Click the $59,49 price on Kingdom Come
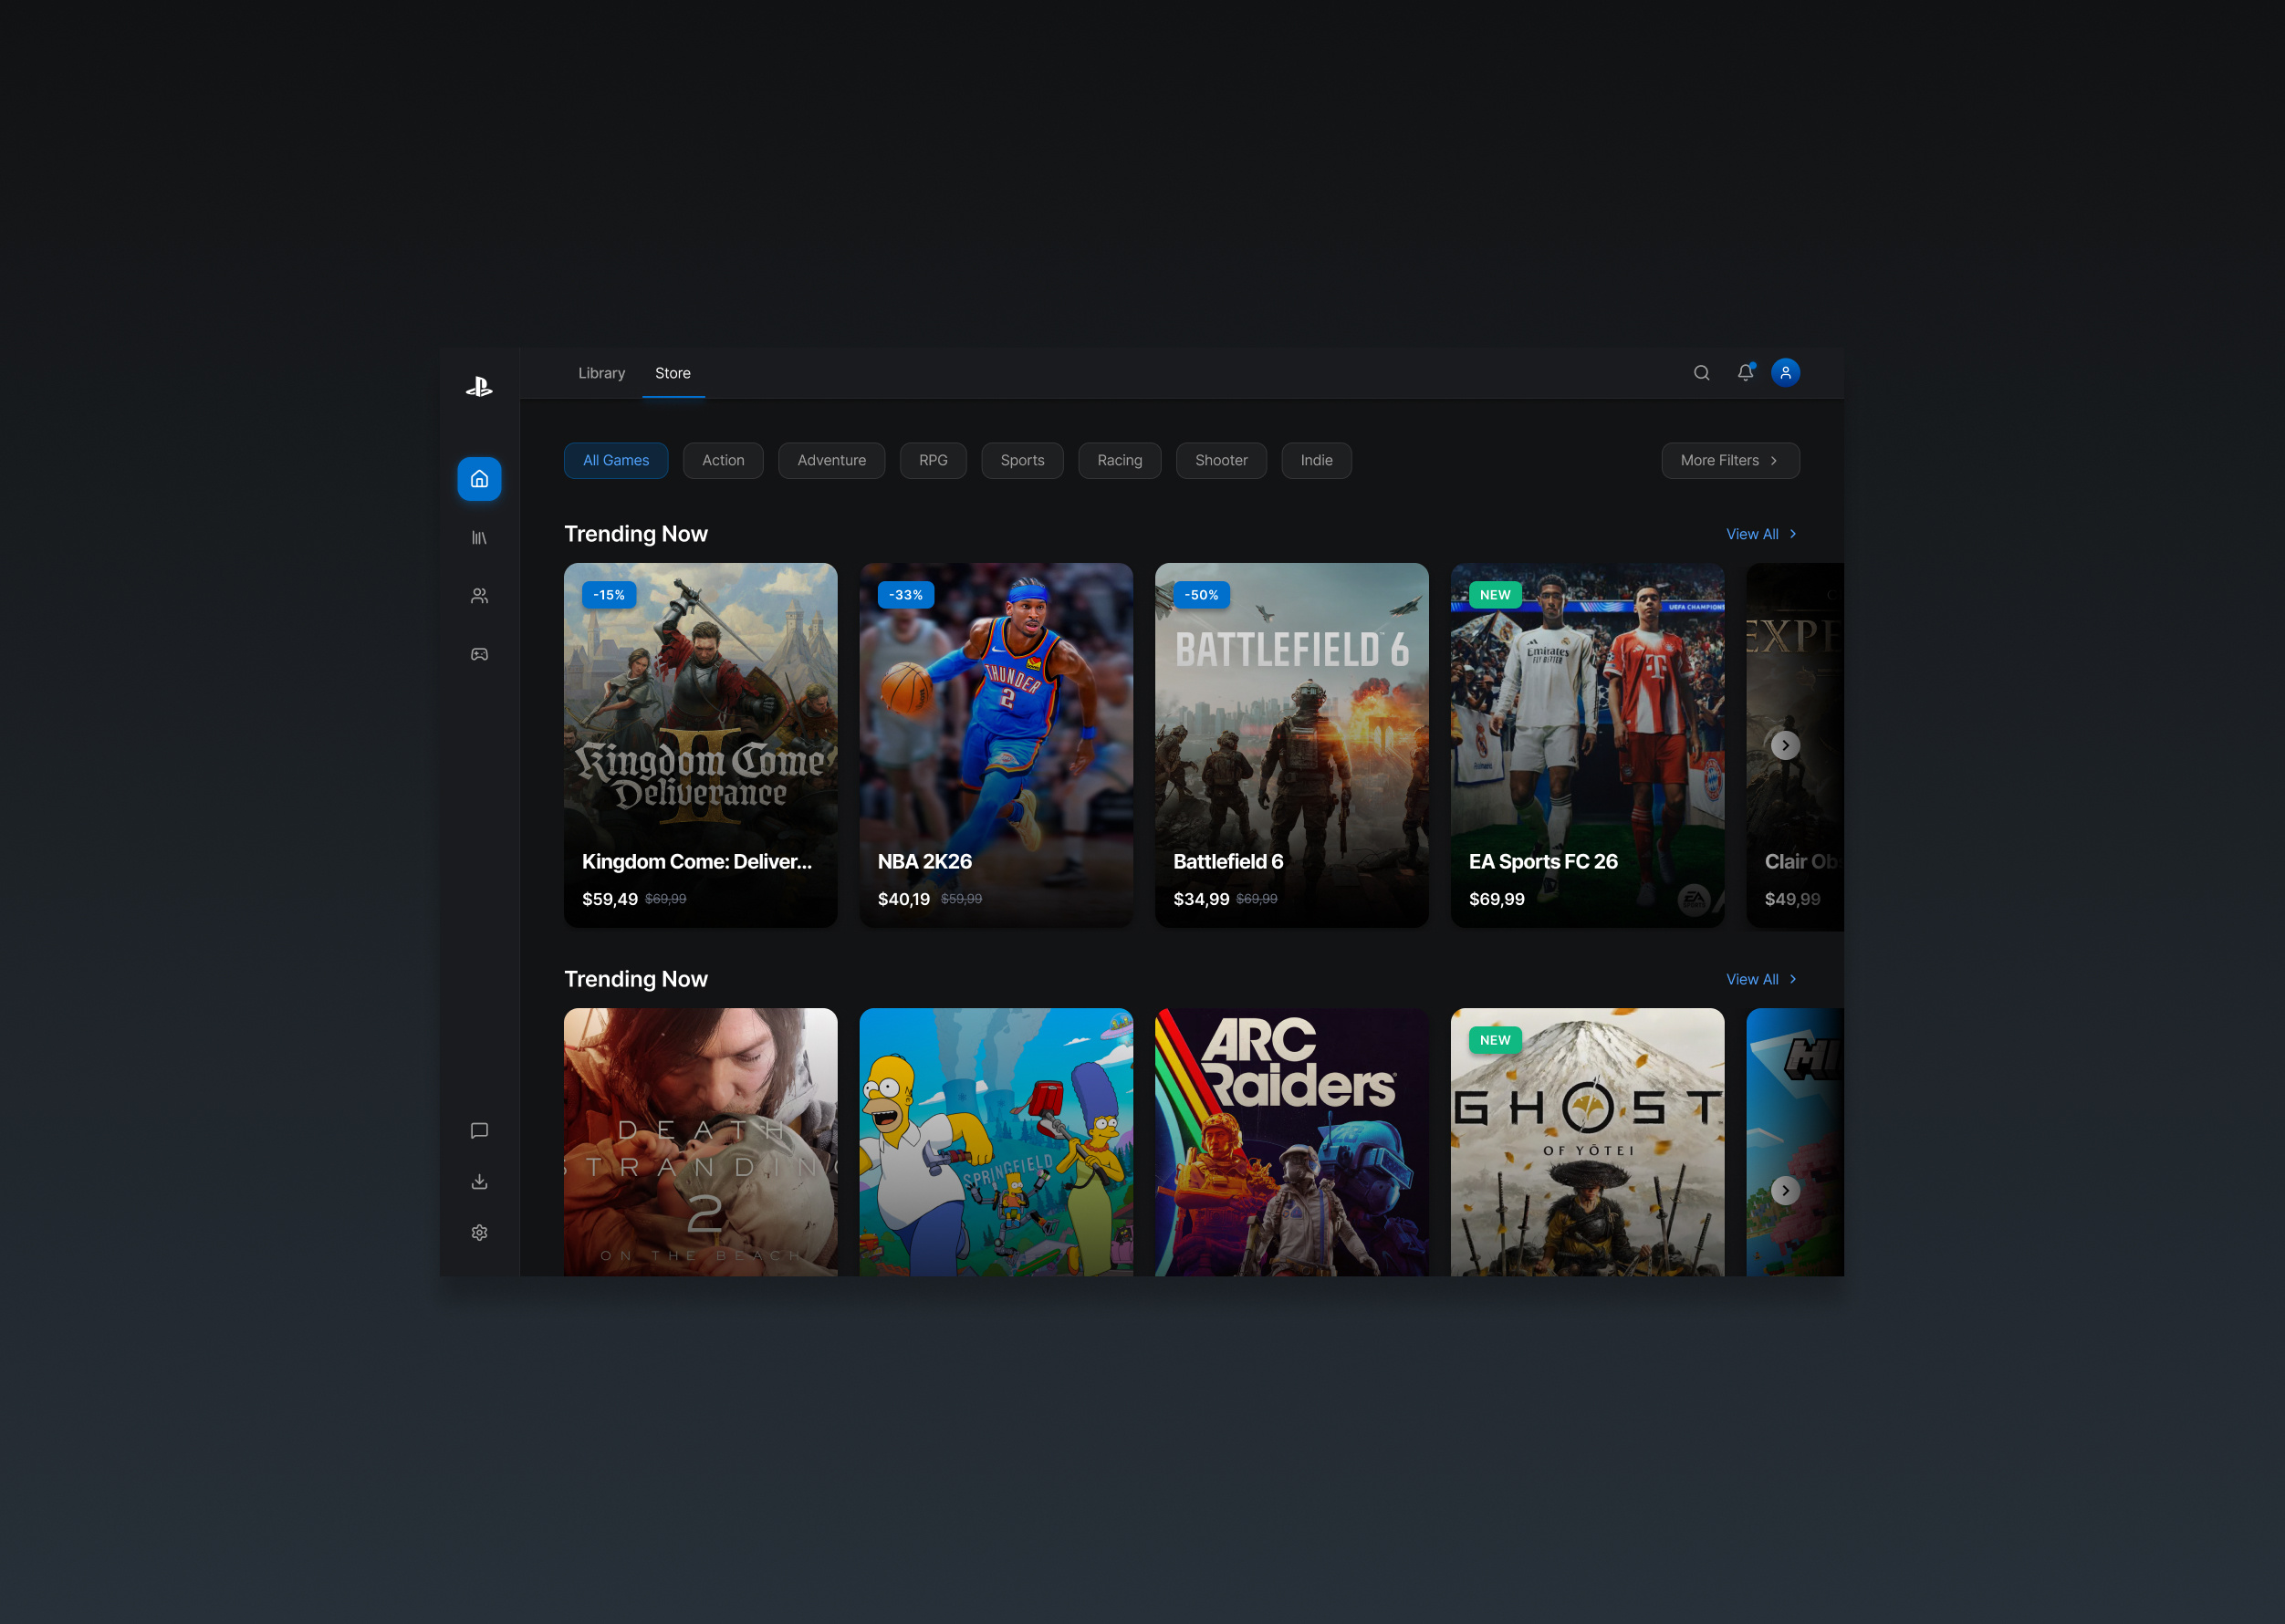Image resolution: width=2285 pixels, height=1624 pixels. tap(610, 900)
